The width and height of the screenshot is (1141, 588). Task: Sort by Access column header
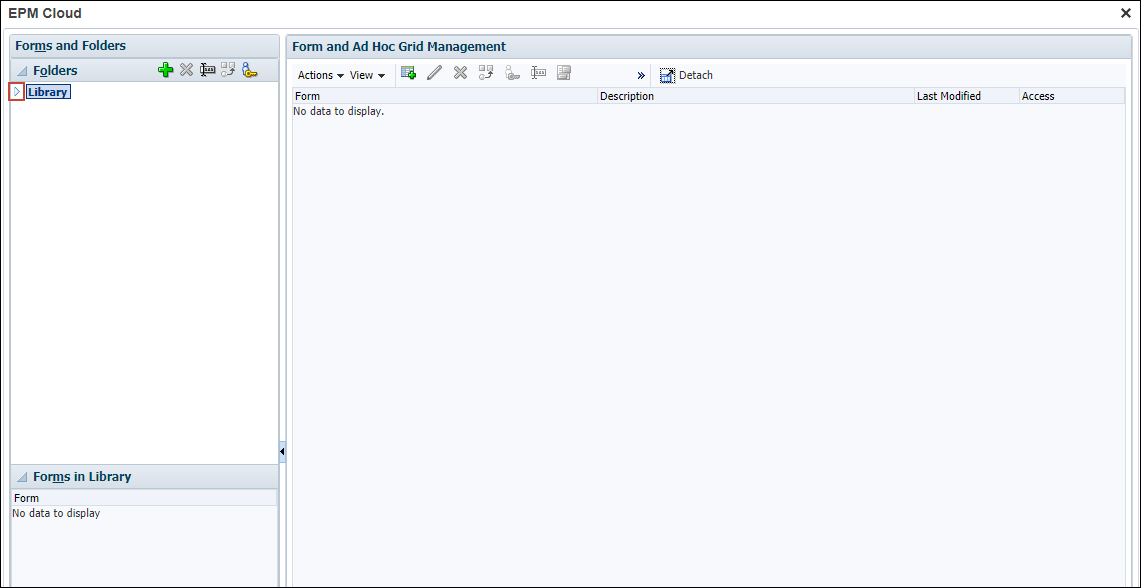coord(1072,96)
